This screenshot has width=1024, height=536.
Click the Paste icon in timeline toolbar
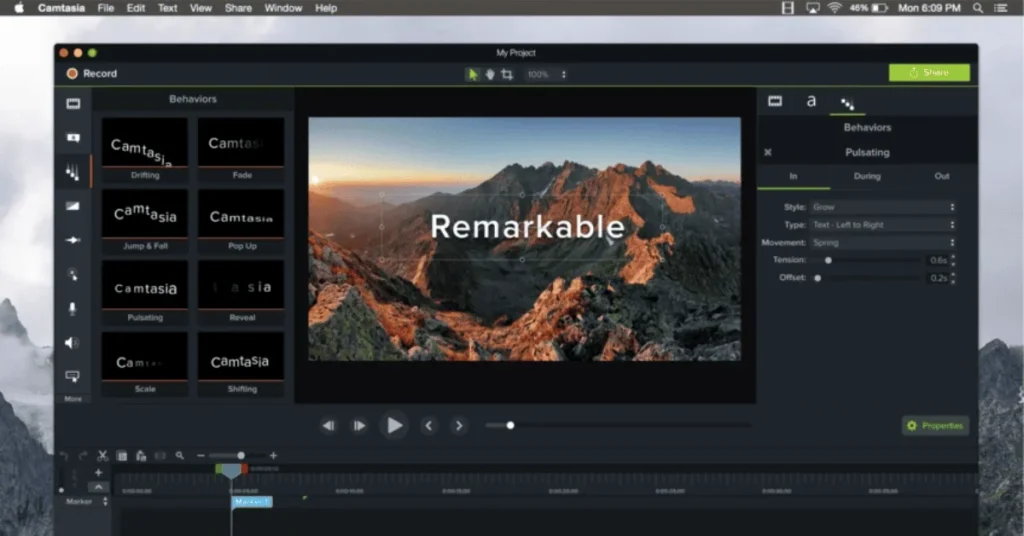click(x=141, y=456)
